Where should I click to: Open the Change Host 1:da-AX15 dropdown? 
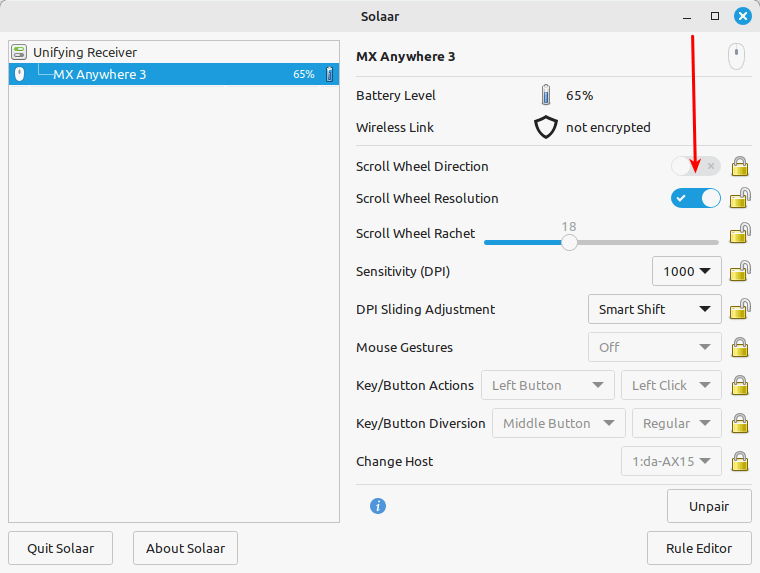pyautogui.click(x=671, y=461)
